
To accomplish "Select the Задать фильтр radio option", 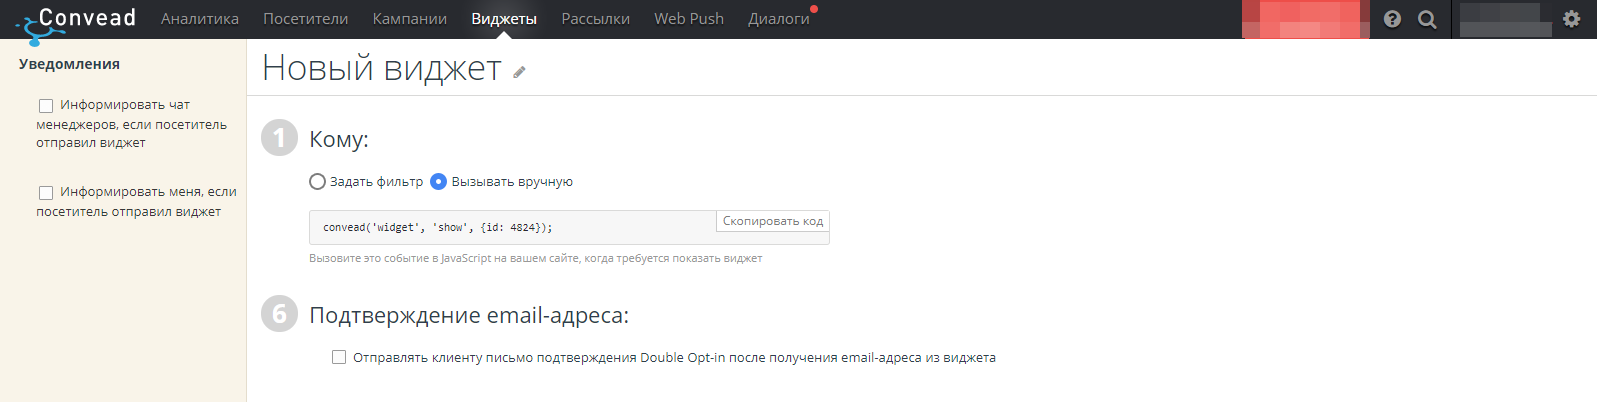I will point(317,182).
